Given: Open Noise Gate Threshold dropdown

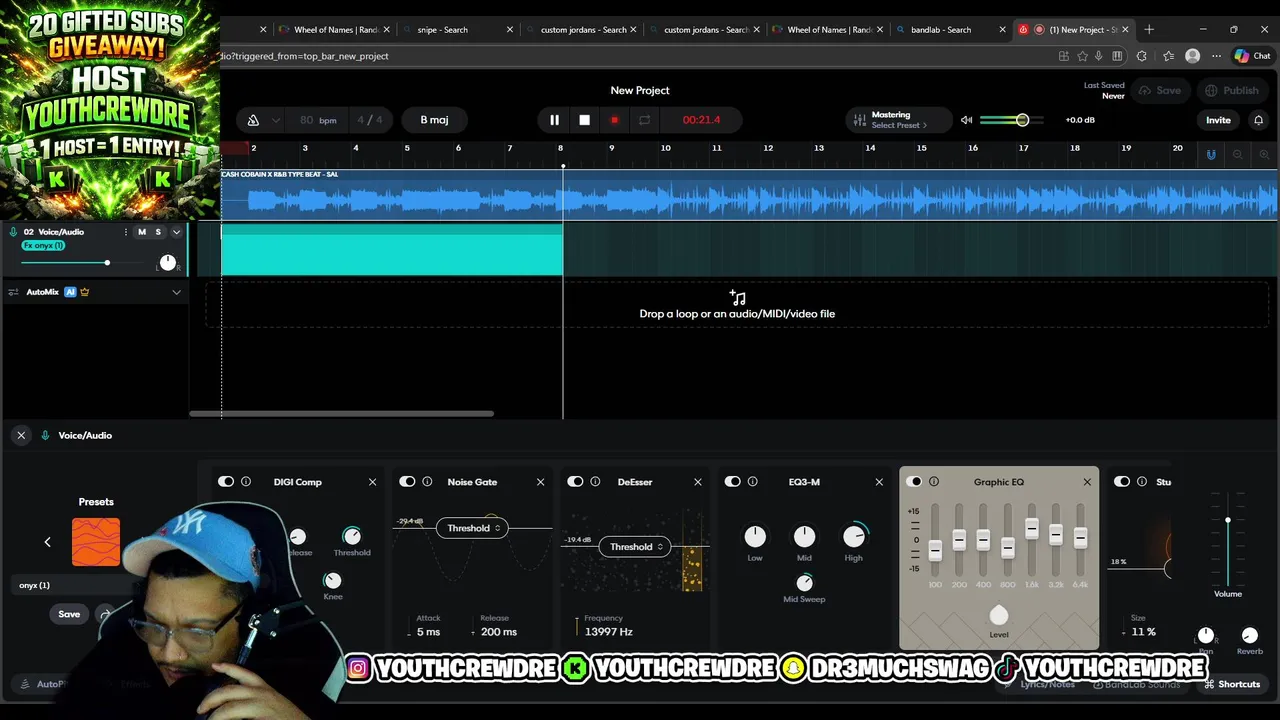Looking at the screenshot, I should point(472,528).
